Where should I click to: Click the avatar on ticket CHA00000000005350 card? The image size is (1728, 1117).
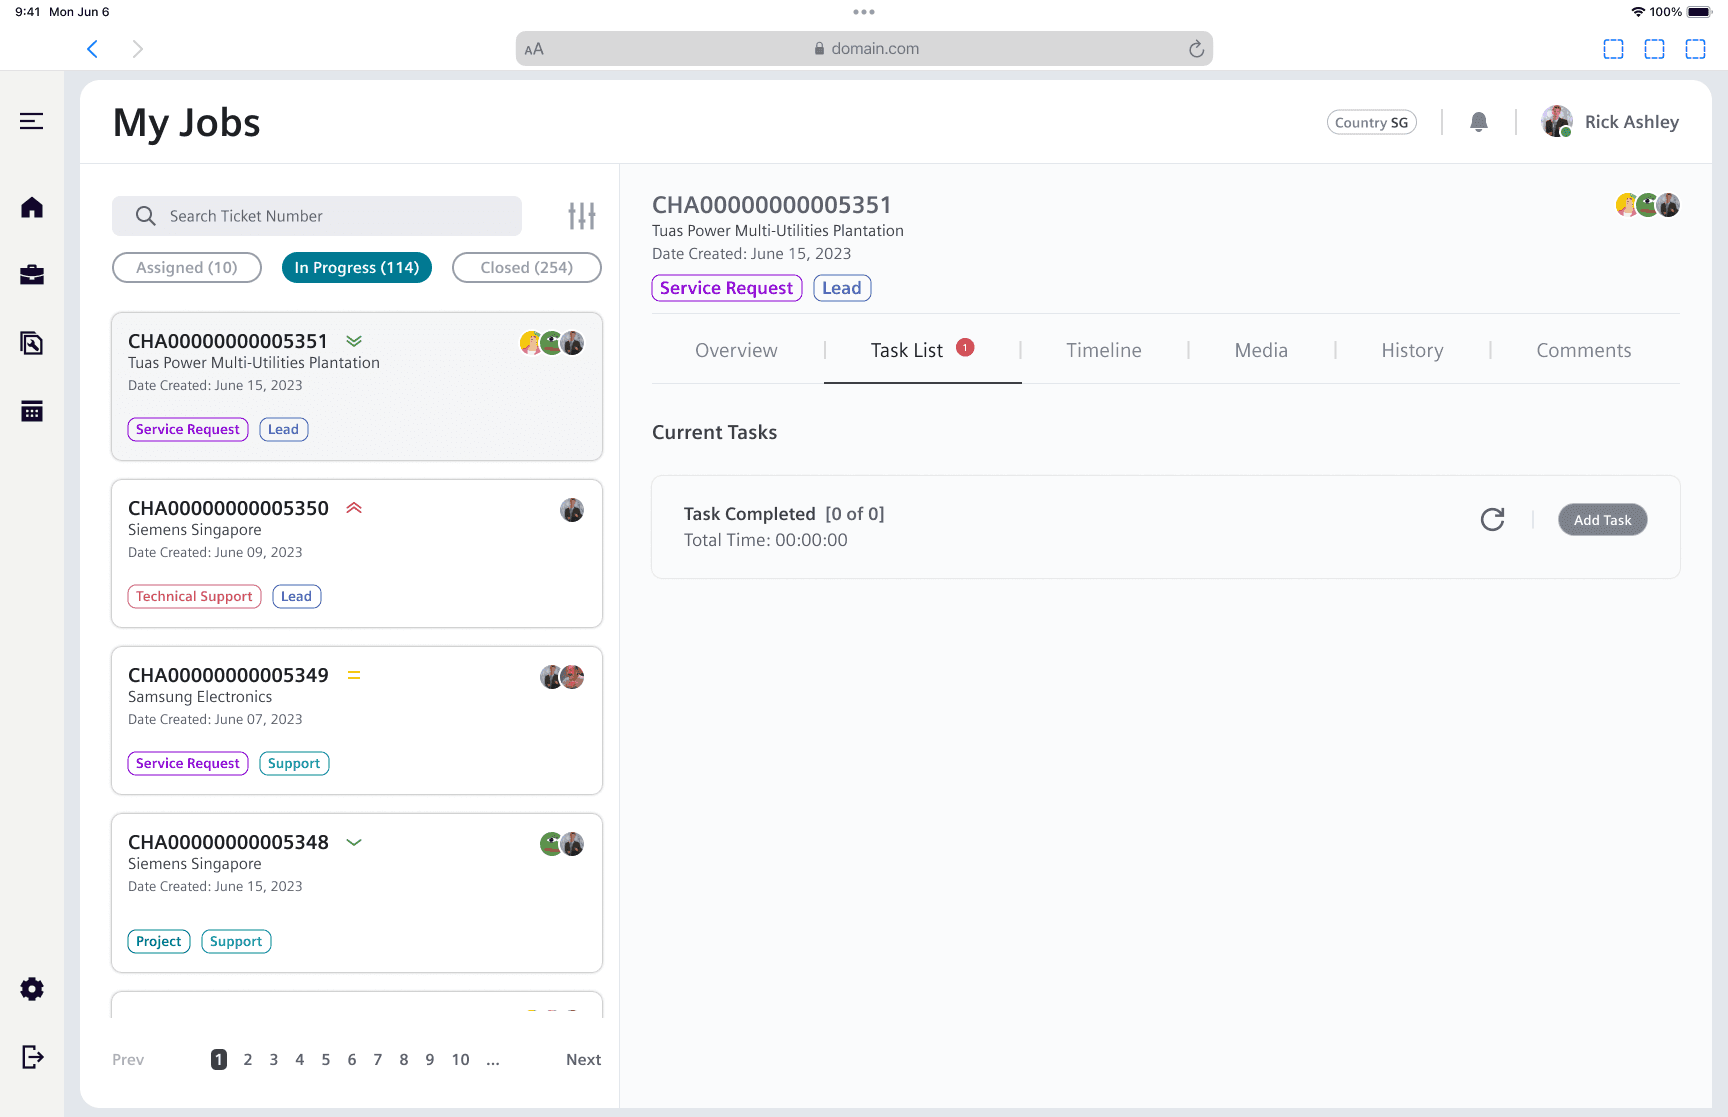coord(572,510)
